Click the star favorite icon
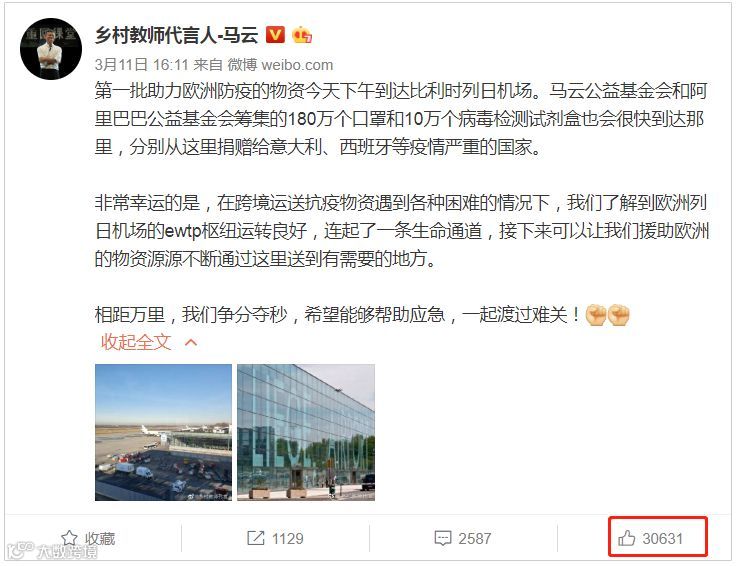This screenshot has width=736, height=566. [69, 538]
